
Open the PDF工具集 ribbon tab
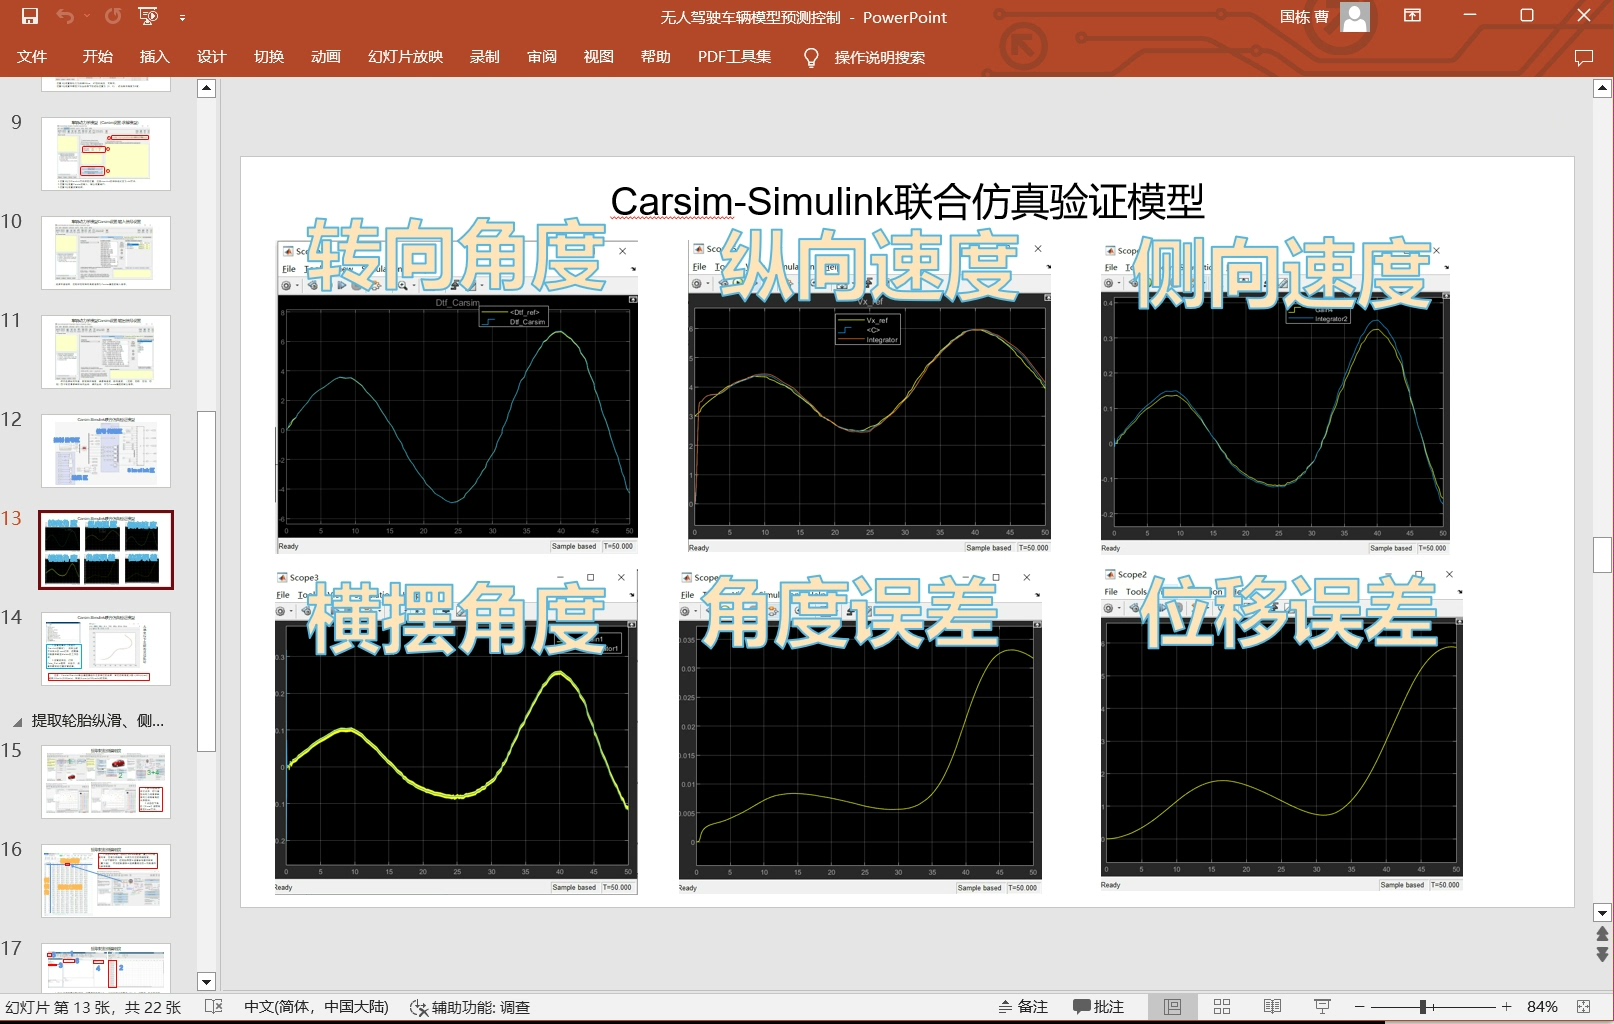tap(735, 57)
